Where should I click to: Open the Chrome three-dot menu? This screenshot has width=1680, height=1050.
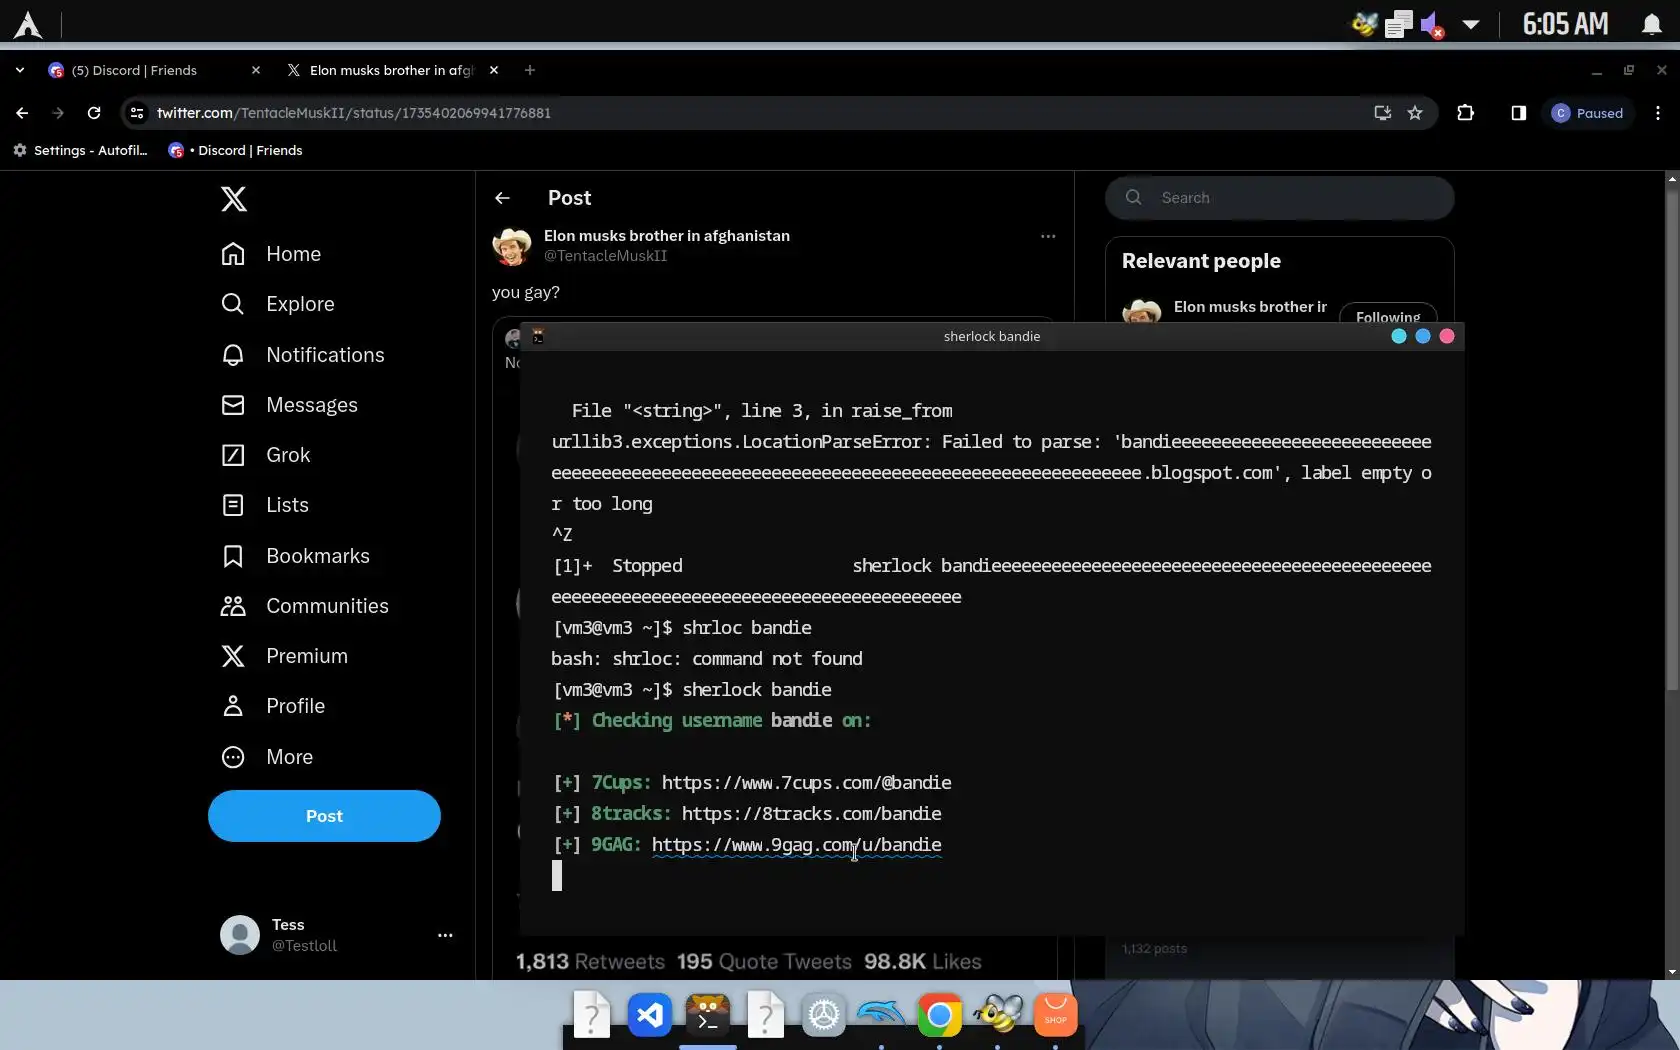pos(1658,113)
